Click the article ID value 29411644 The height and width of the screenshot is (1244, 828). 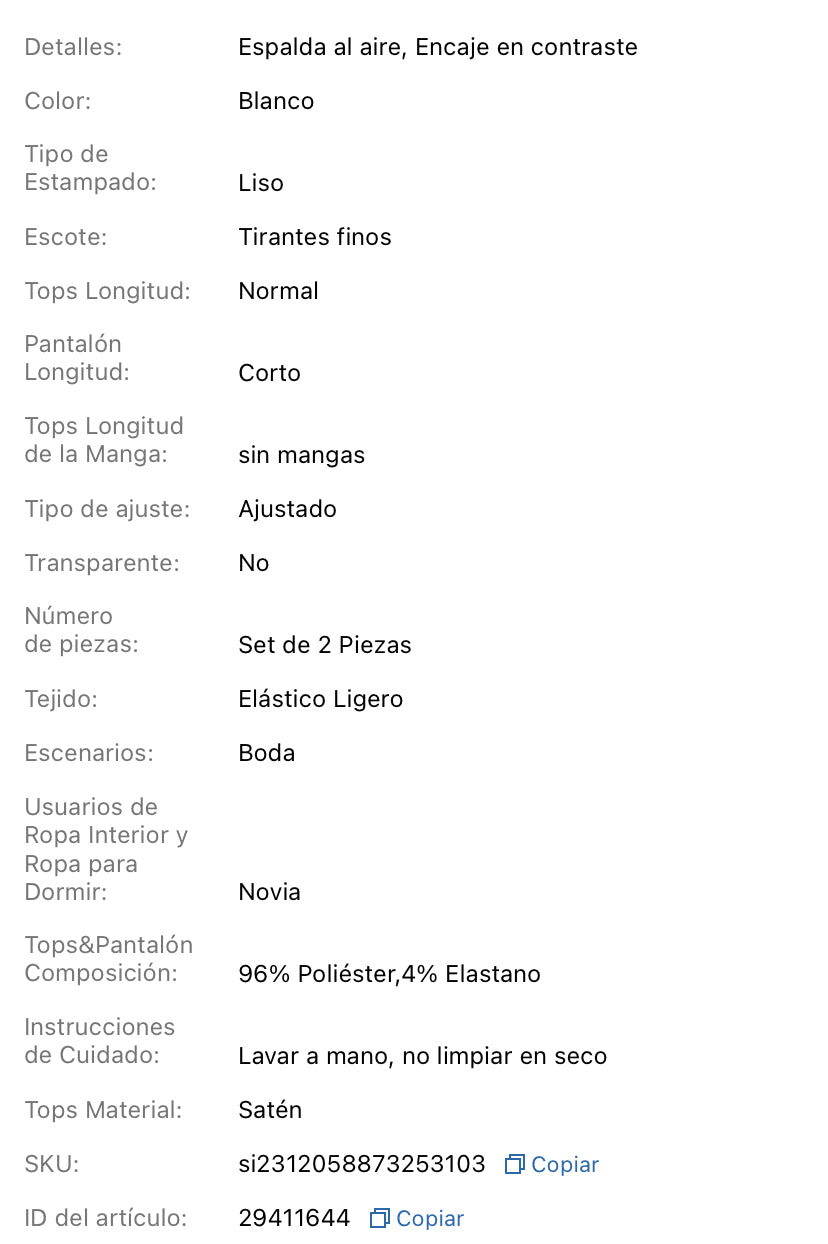pyautogui.click(x=294, y=1218)
